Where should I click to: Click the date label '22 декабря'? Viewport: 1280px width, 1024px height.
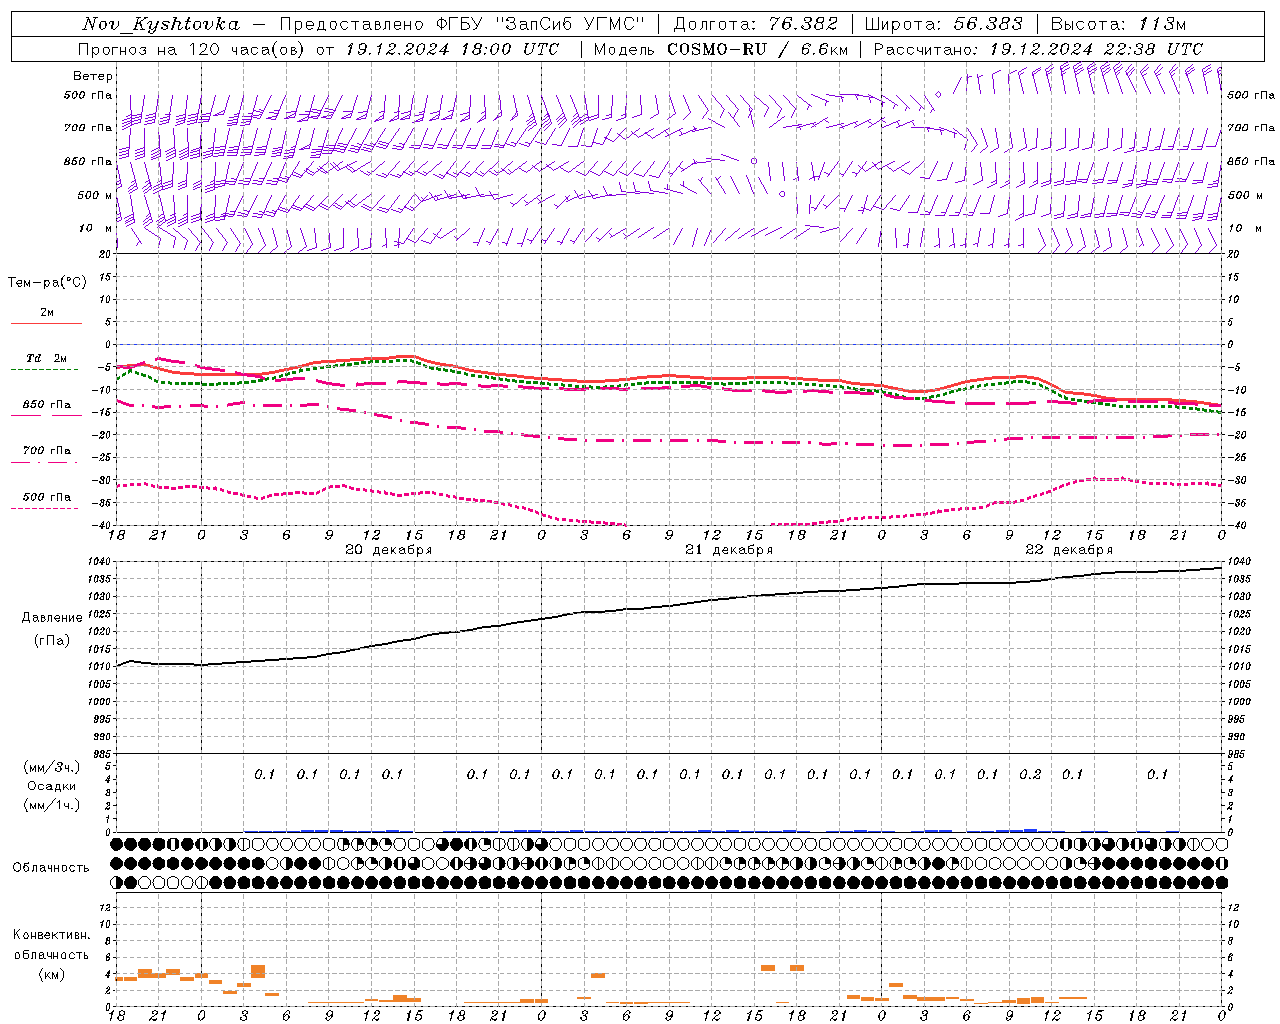tap(1069, 550)
